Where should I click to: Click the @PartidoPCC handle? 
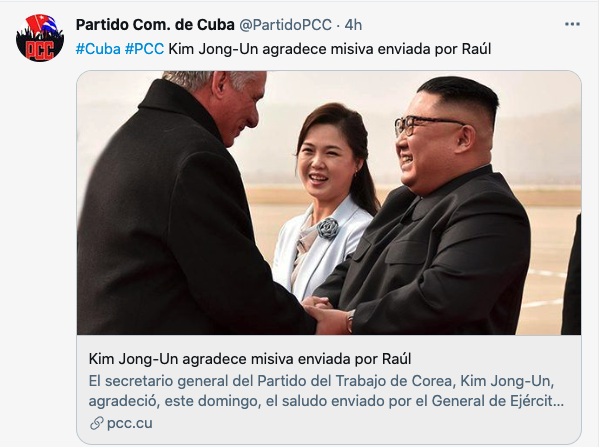[x=285, y=25]
